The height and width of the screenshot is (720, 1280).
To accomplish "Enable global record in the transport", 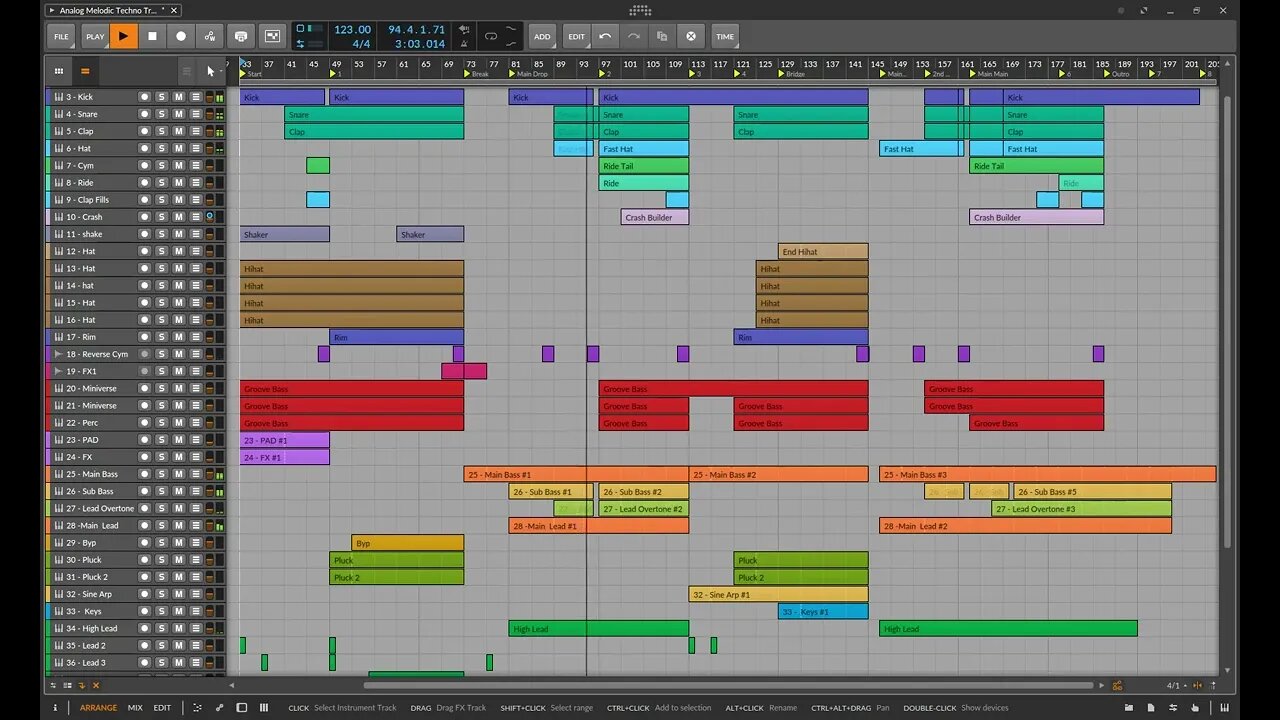I will (x=181, y=36).
